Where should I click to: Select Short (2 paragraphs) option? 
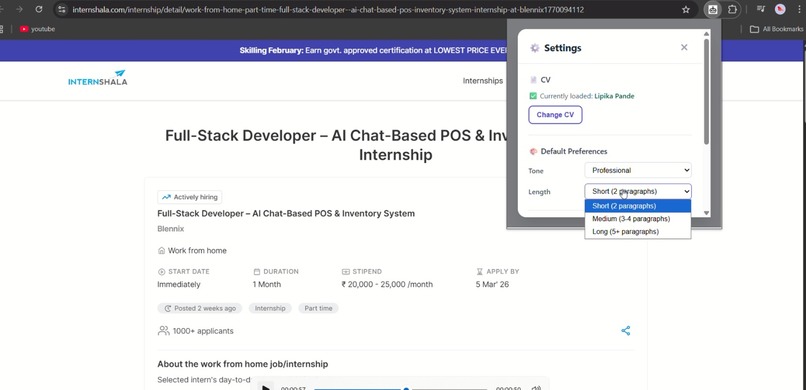point(638,206)
